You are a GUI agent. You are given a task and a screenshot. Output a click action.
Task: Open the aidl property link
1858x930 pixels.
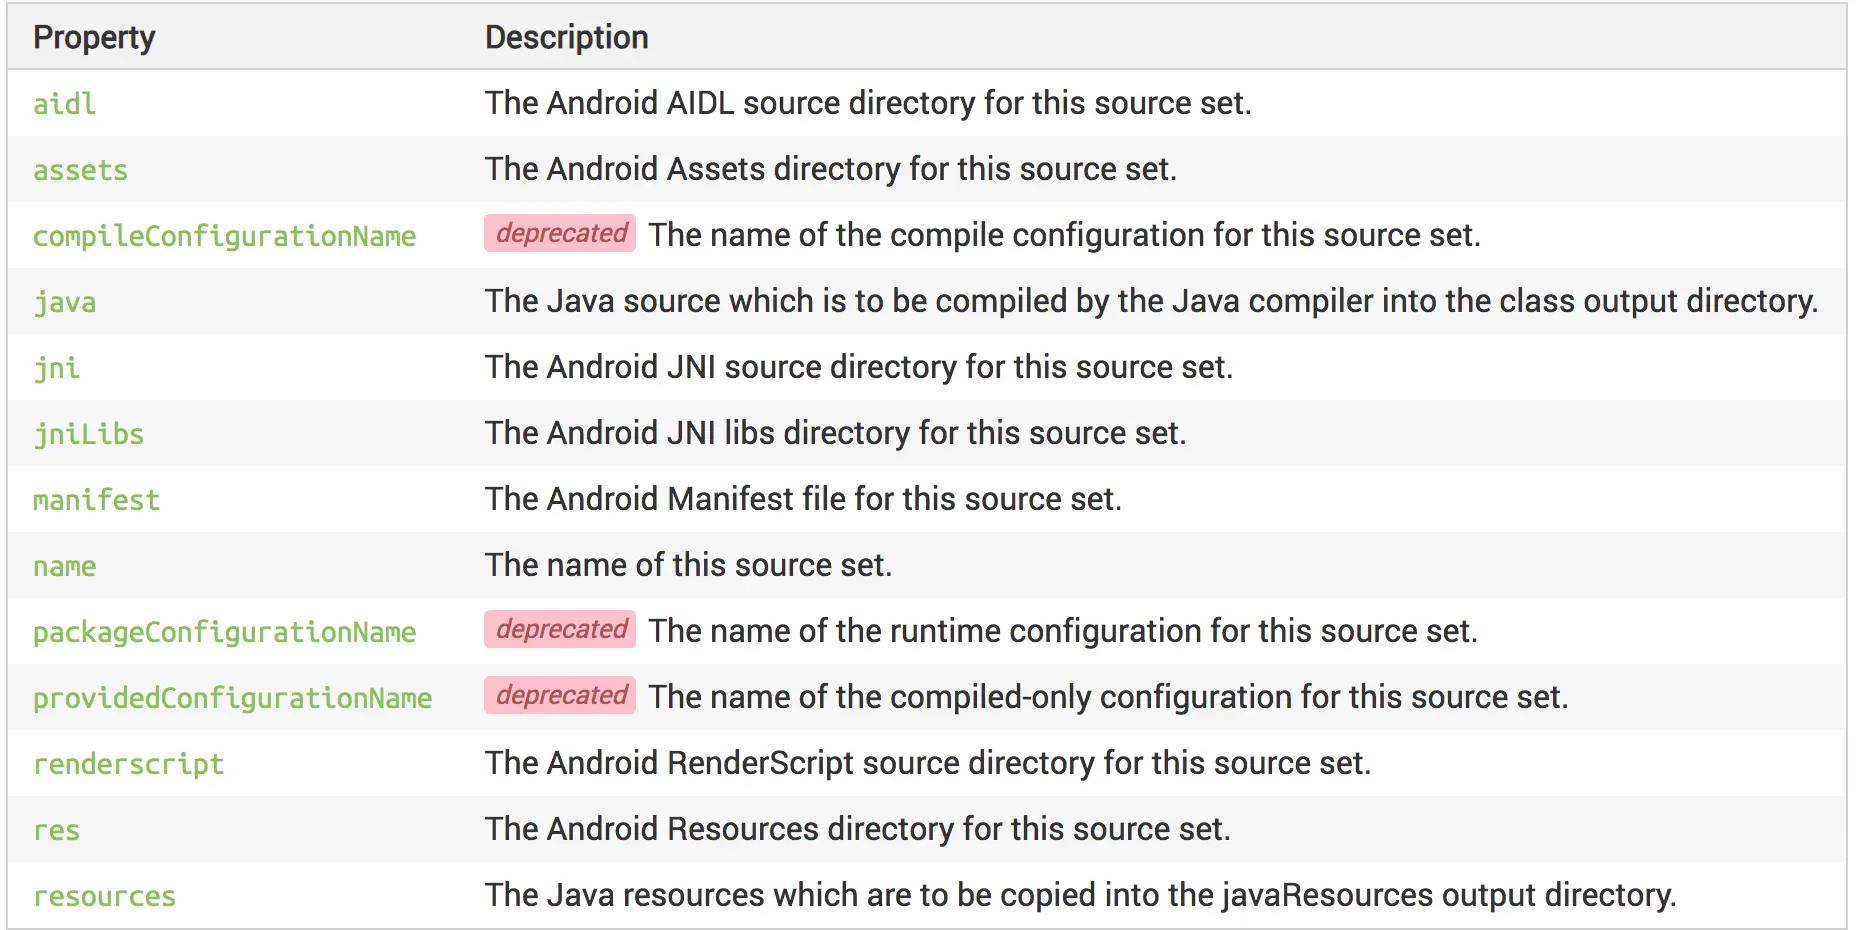(x=64, y=104)
